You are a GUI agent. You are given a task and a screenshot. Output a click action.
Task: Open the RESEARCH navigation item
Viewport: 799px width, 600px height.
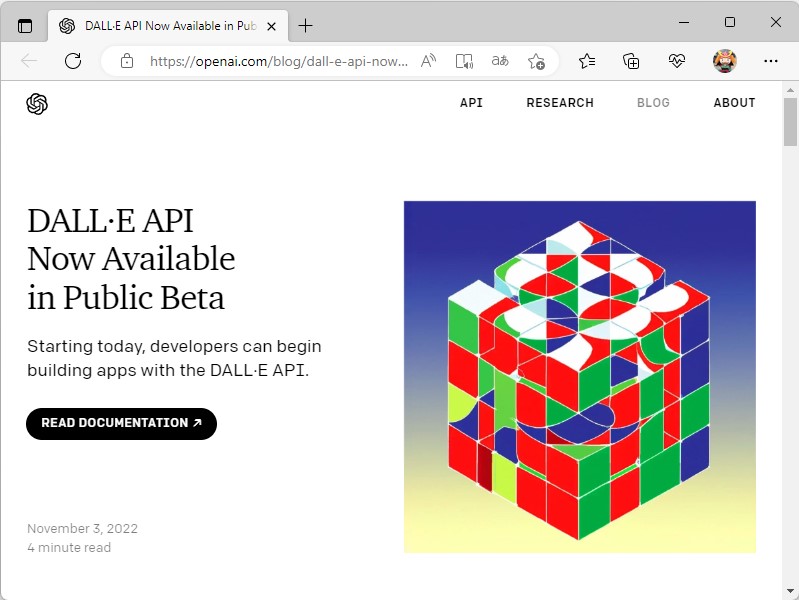[x=560, y=103]
